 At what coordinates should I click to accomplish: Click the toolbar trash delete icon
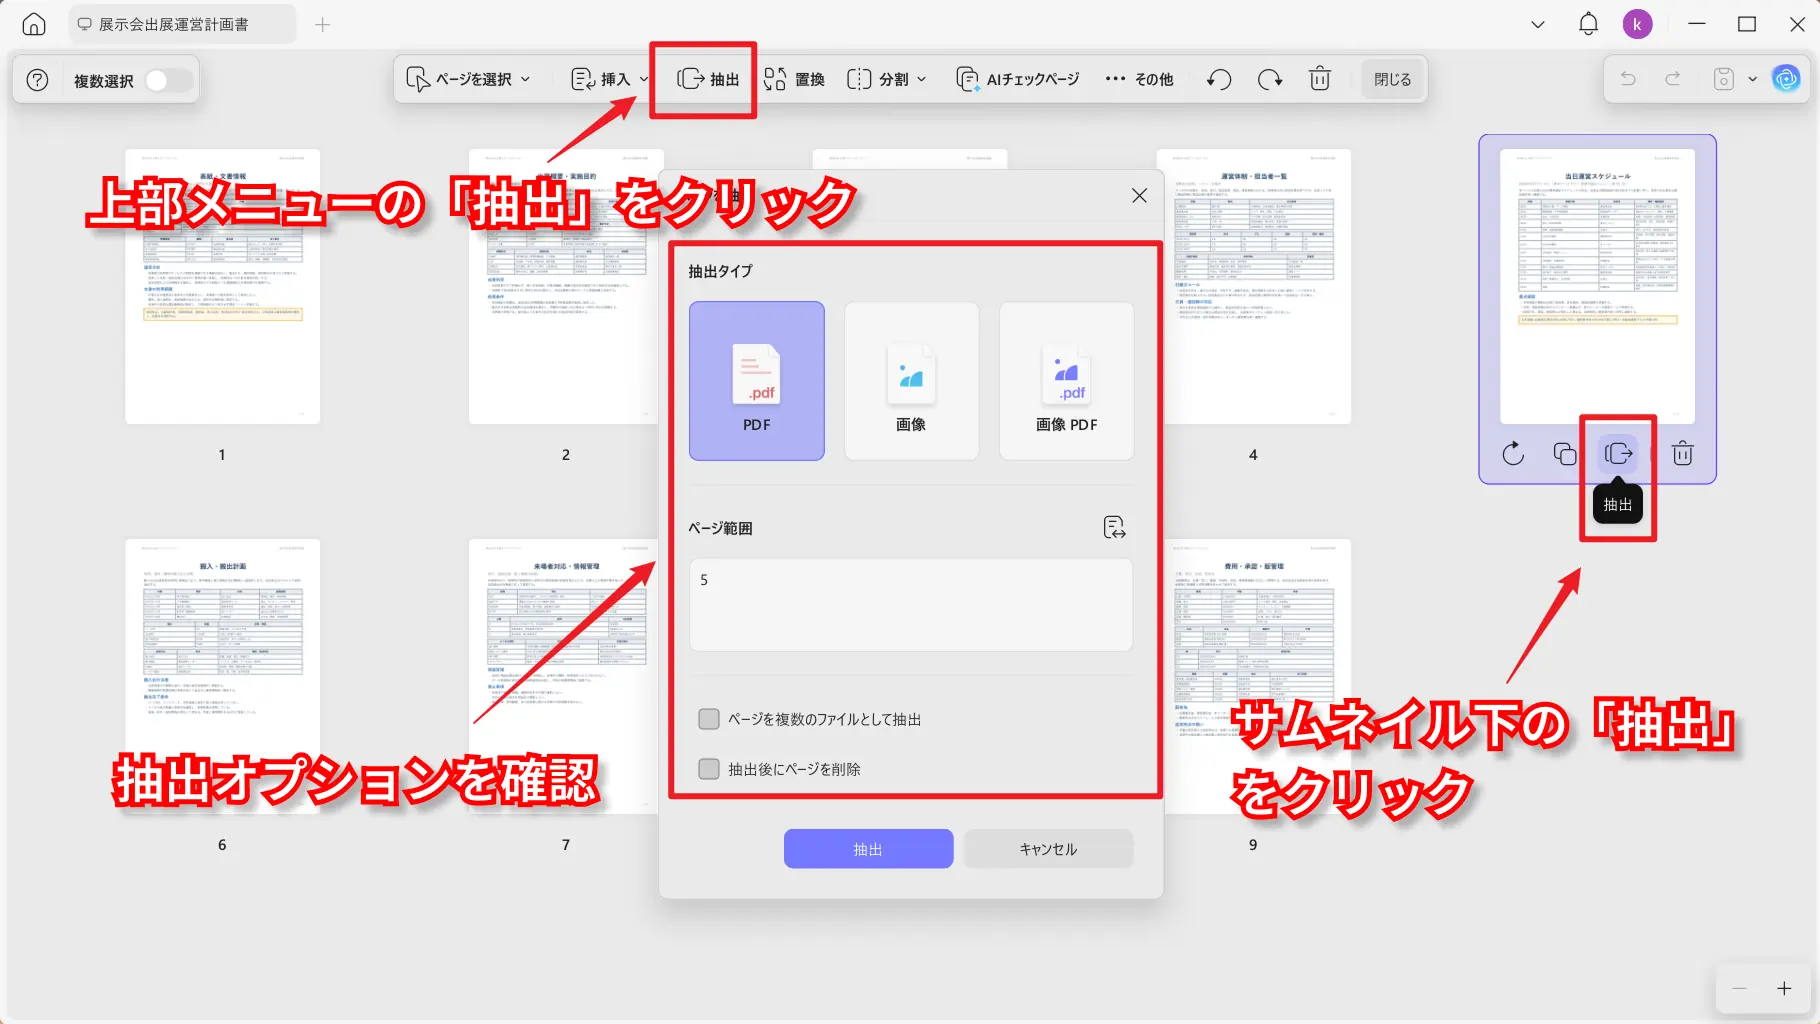pyautogui.click(x=1320, y=79)
